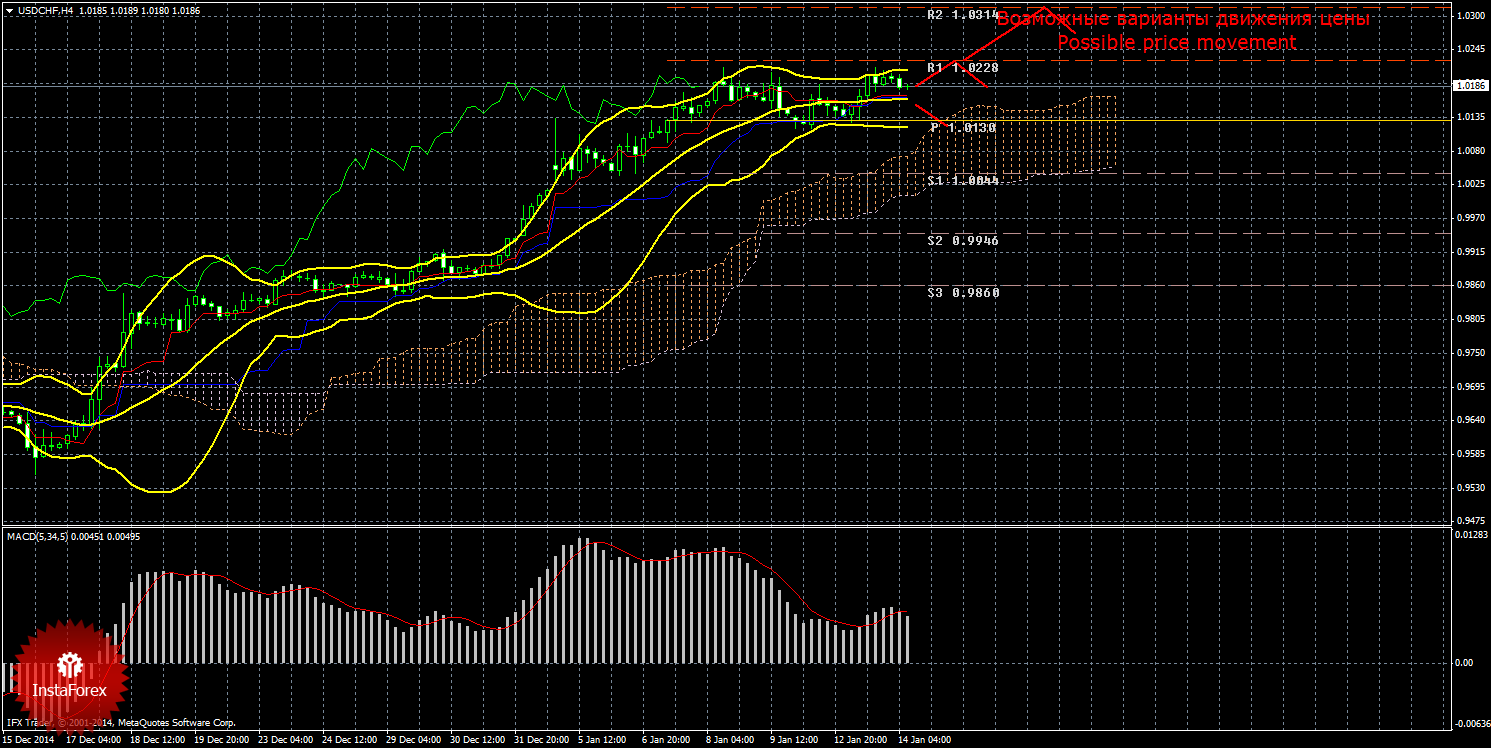
Task: Click the 0.9530 price axis label
Action: click(x=1469, y=488)
